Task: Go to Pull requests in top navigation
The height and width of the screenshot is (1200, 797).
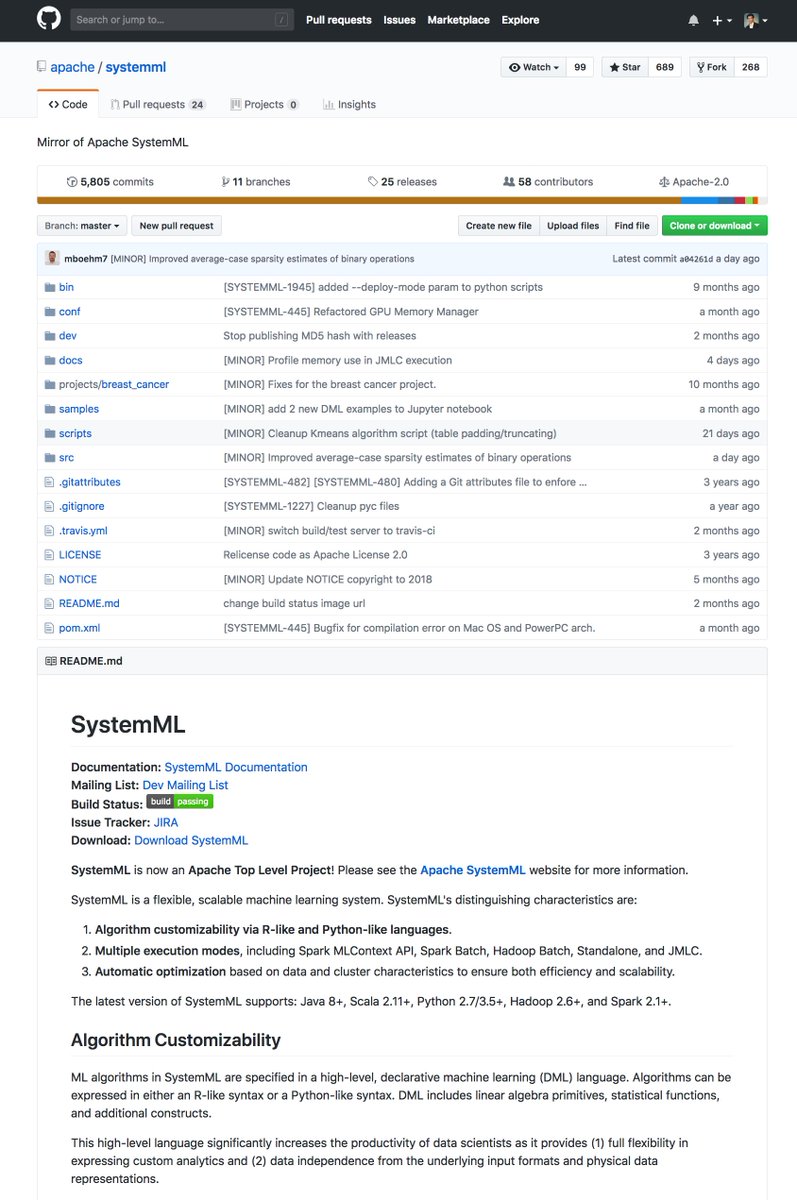Action: [338, 20]
